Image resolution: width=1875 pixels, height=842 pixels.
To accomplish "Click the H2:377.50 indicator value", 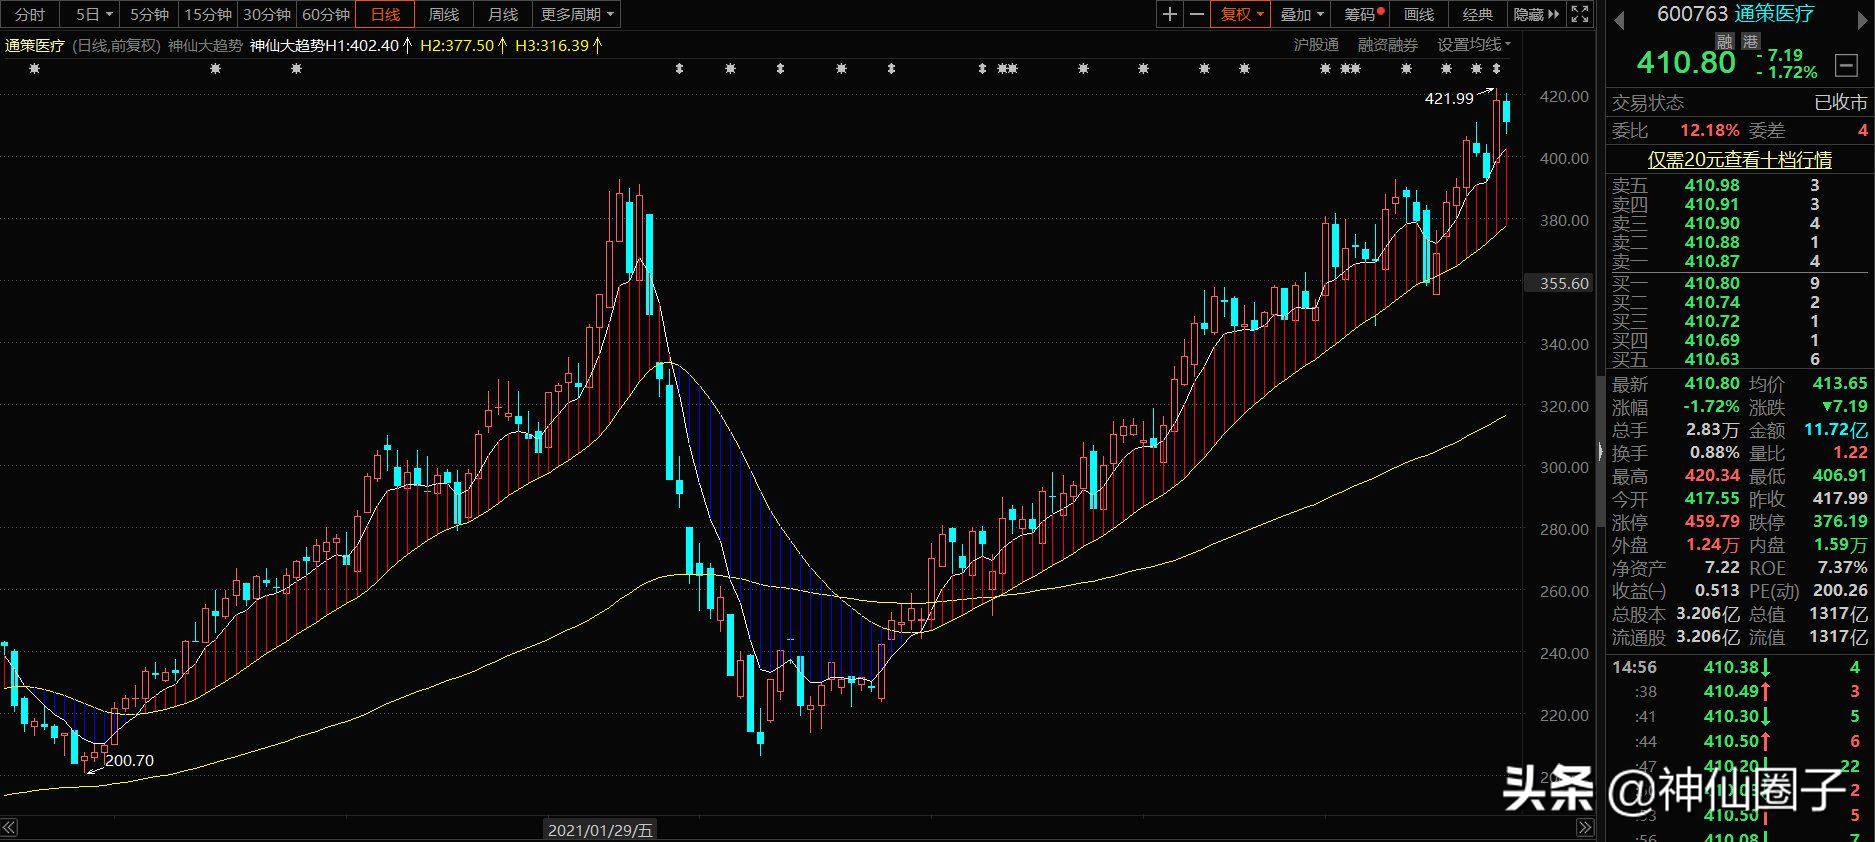I will coord(463,45).
